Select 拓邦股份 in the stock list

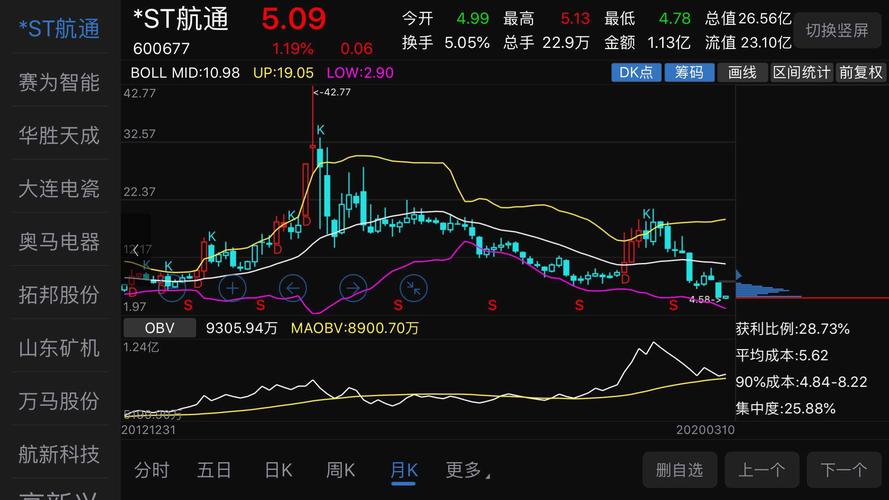point(59,295)
